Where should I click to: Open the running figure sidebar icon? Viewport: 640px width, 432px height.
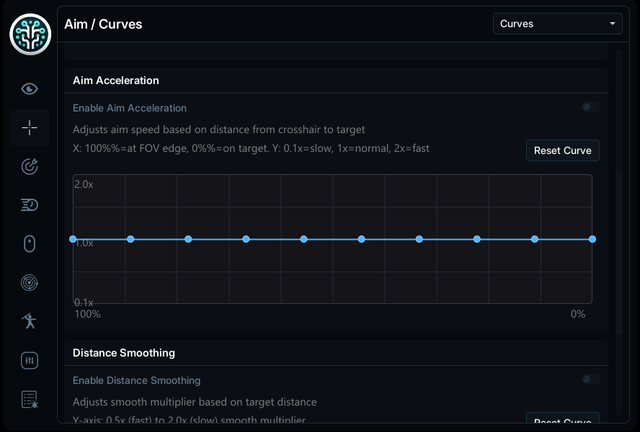pyautogui.click(x=29, y=321)
